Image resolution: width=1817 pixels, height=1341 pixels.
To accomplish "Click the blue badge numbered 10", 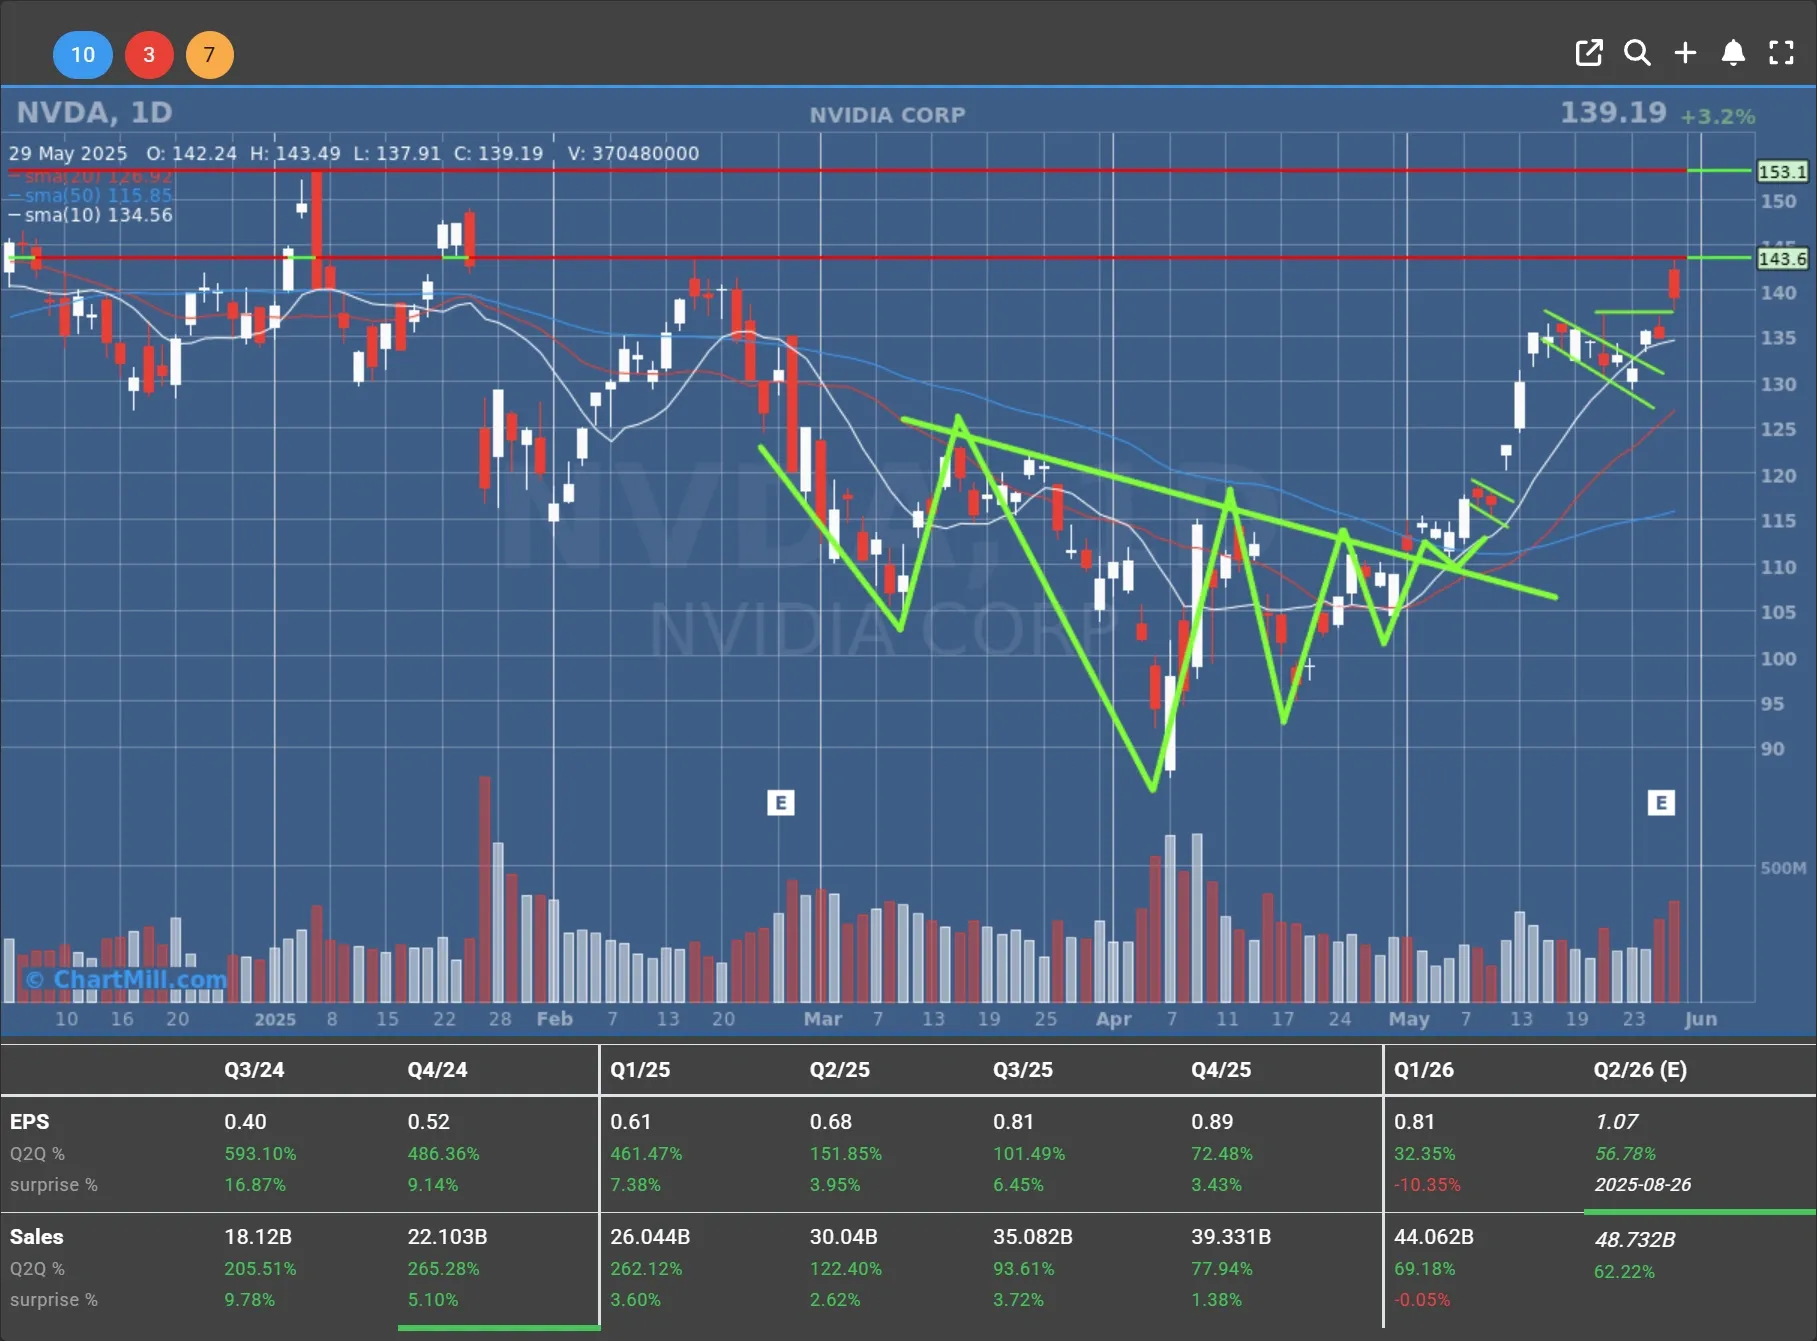I will (x=83, y=54).
